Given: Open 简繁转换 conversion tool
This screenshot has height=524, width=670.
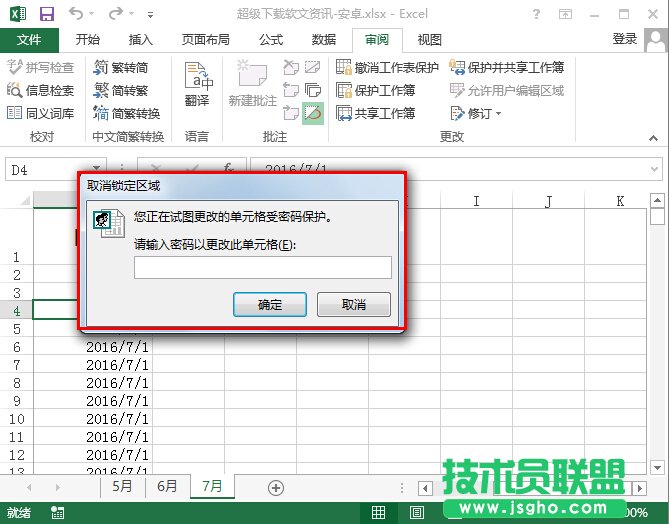Looking at the screenshot, I should click(x=126, y=113).
